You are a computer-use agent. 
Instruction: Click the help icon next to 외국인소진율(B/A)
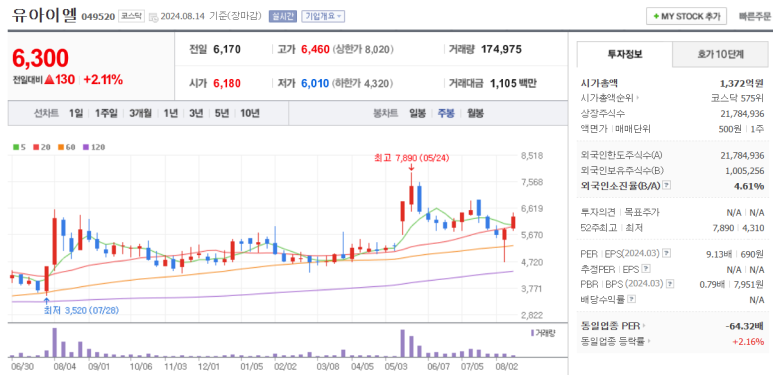[x=667, y=185]
